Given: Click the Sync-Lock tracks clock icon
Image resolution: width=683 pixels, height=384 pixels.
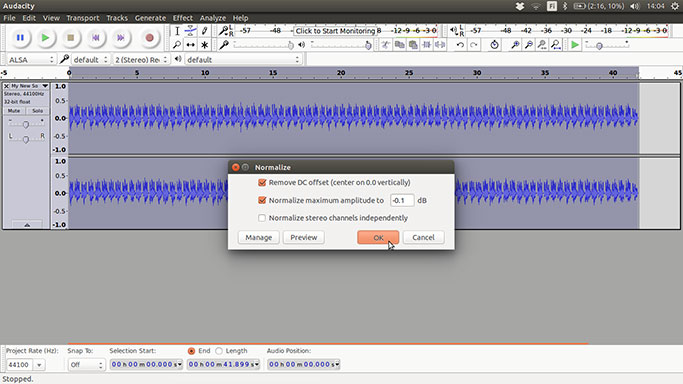Looking at the screenshot, I should coord(494,45).
